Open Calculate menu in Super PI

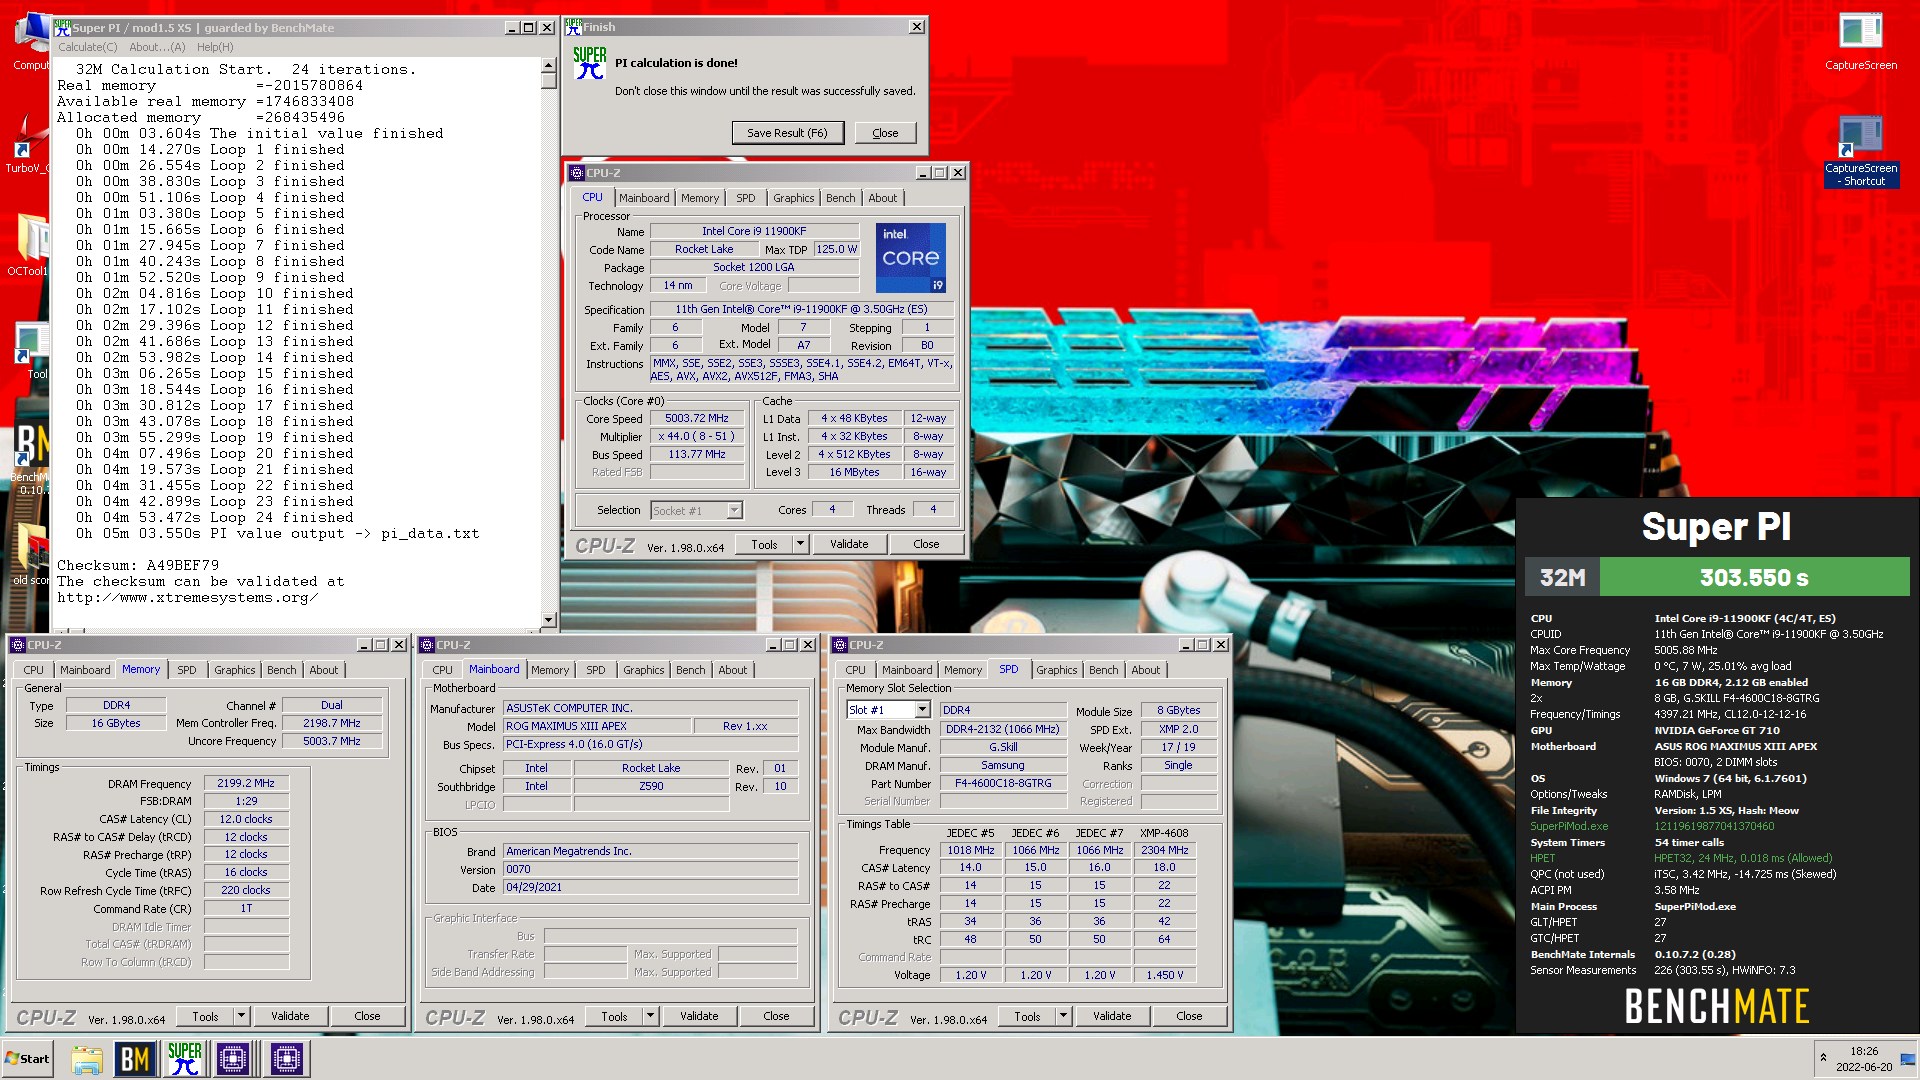(x=87, y=47)
